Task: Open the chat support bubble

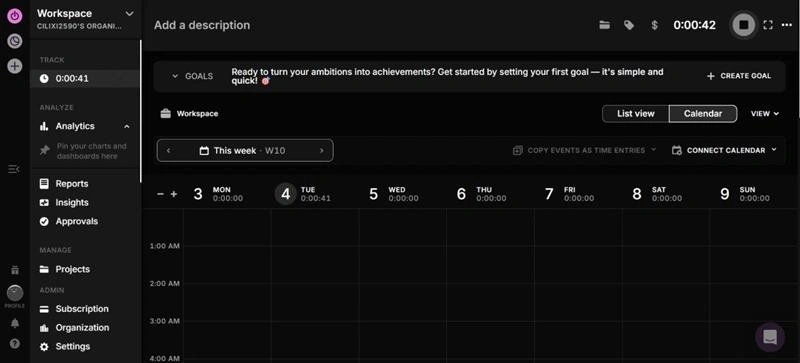Action: coord(770,337)
